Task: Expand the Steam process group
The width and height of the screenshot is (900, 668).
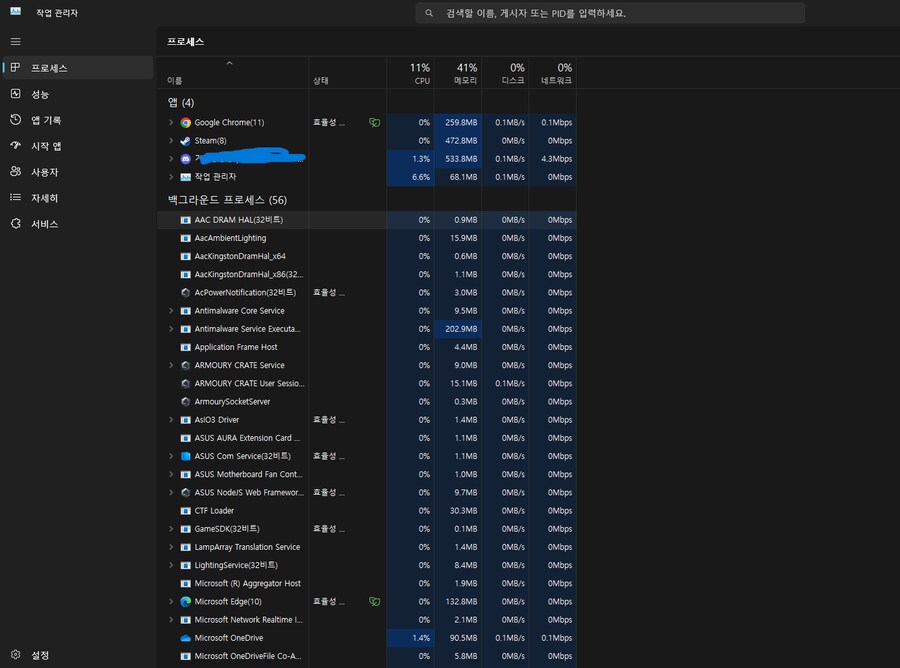Action: click(171, 141)
